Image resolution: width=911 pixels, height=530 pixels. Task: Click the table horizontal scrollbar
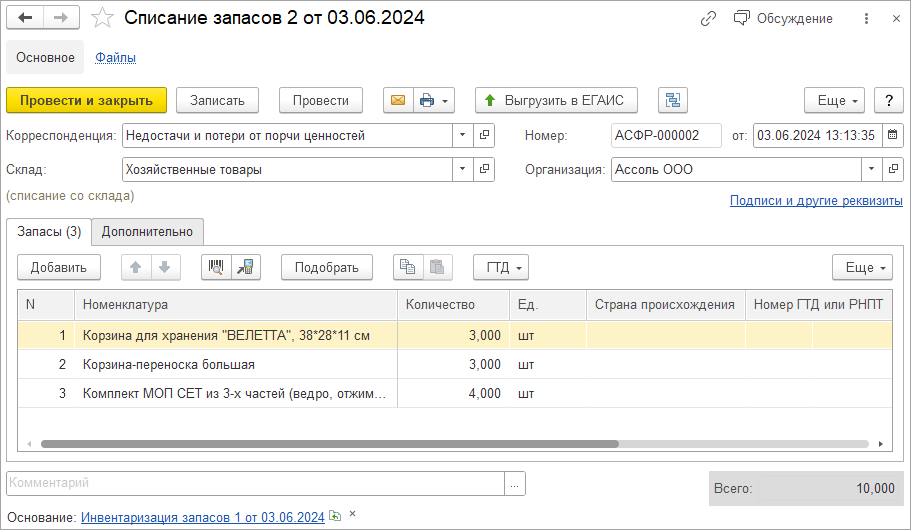(x=330, y=443)
